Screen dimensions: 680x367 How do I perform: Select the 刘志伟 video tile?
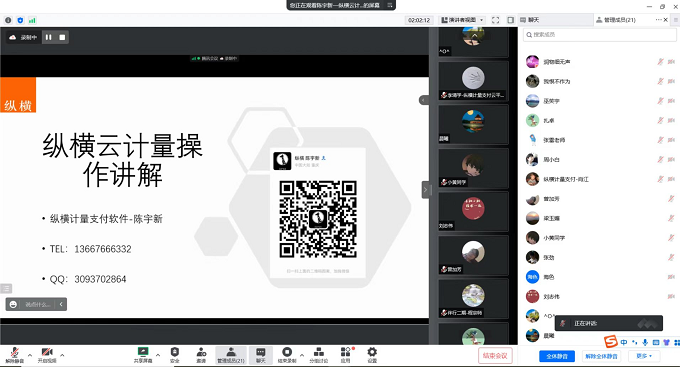473,212
